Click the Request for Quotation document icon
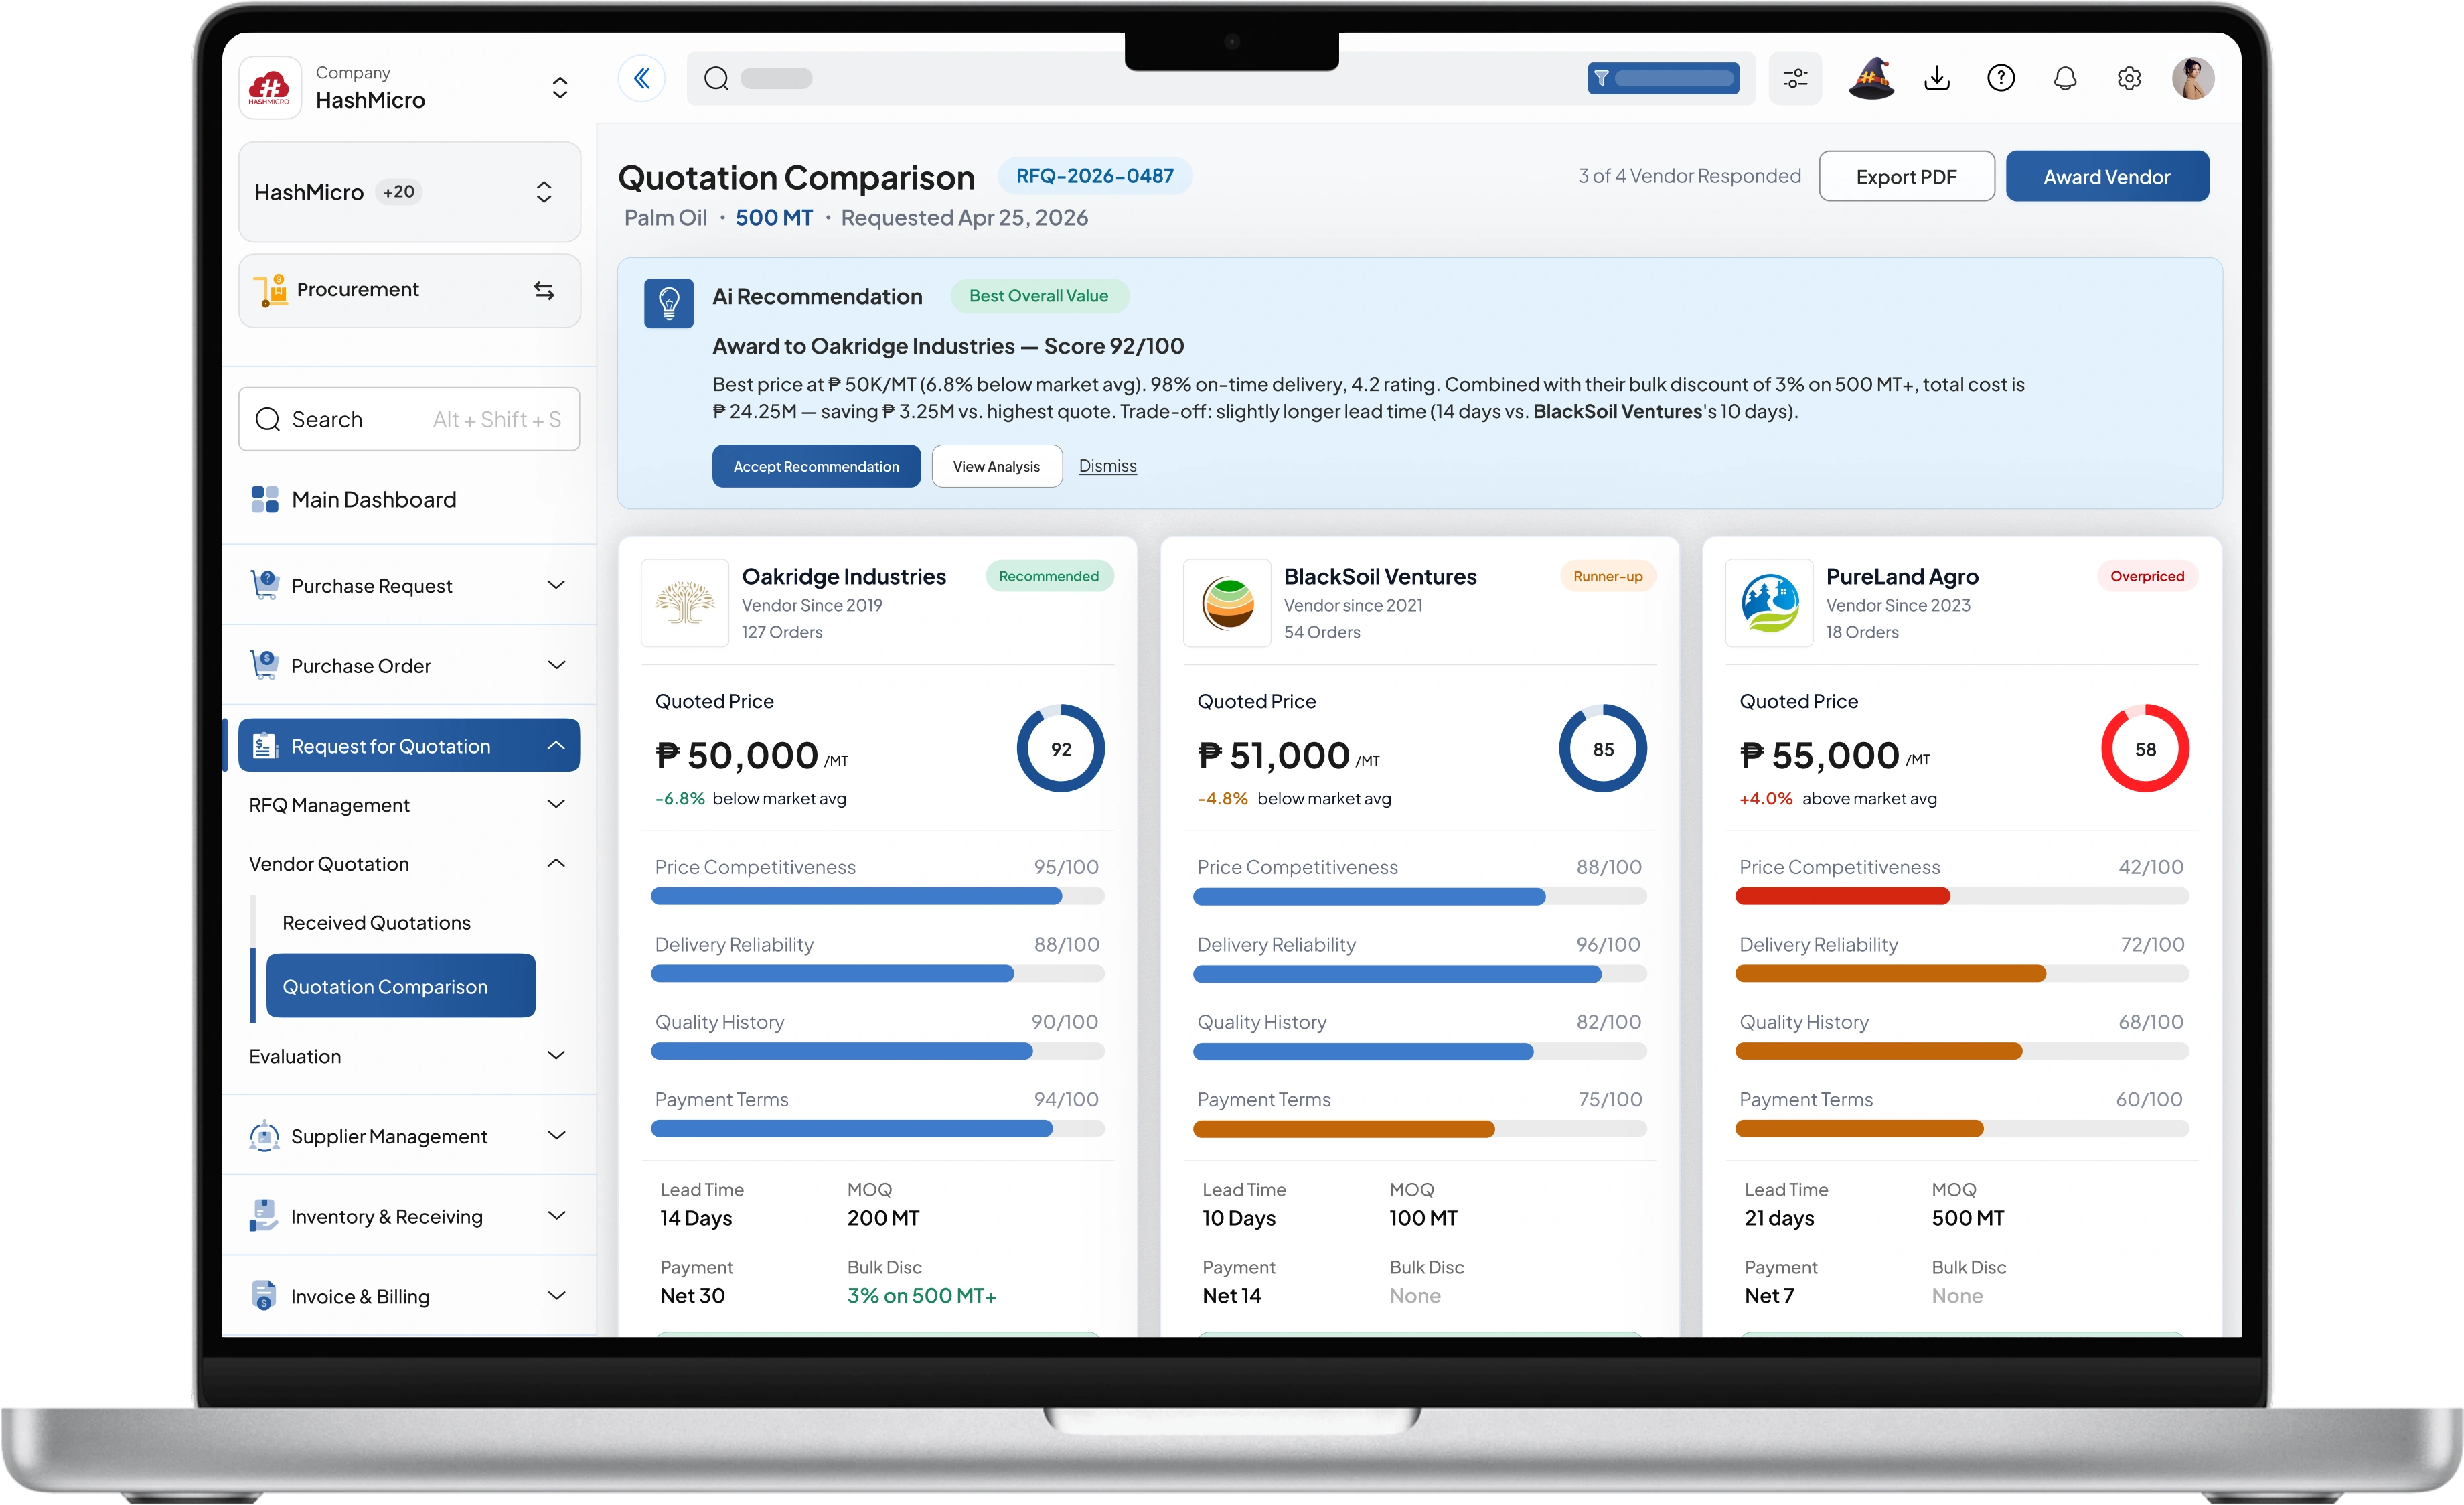 point(265,746)
